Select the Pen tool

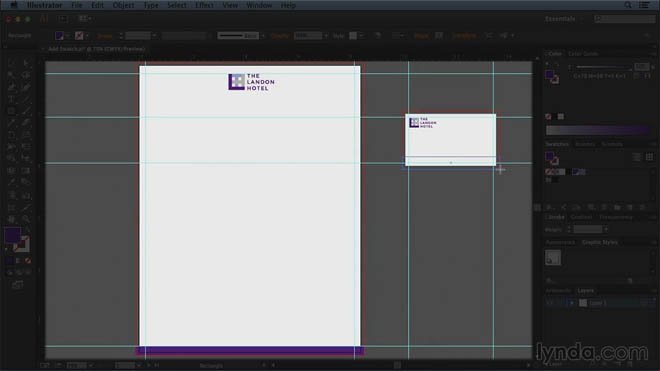pyautogui.click(x=11, y=88)
